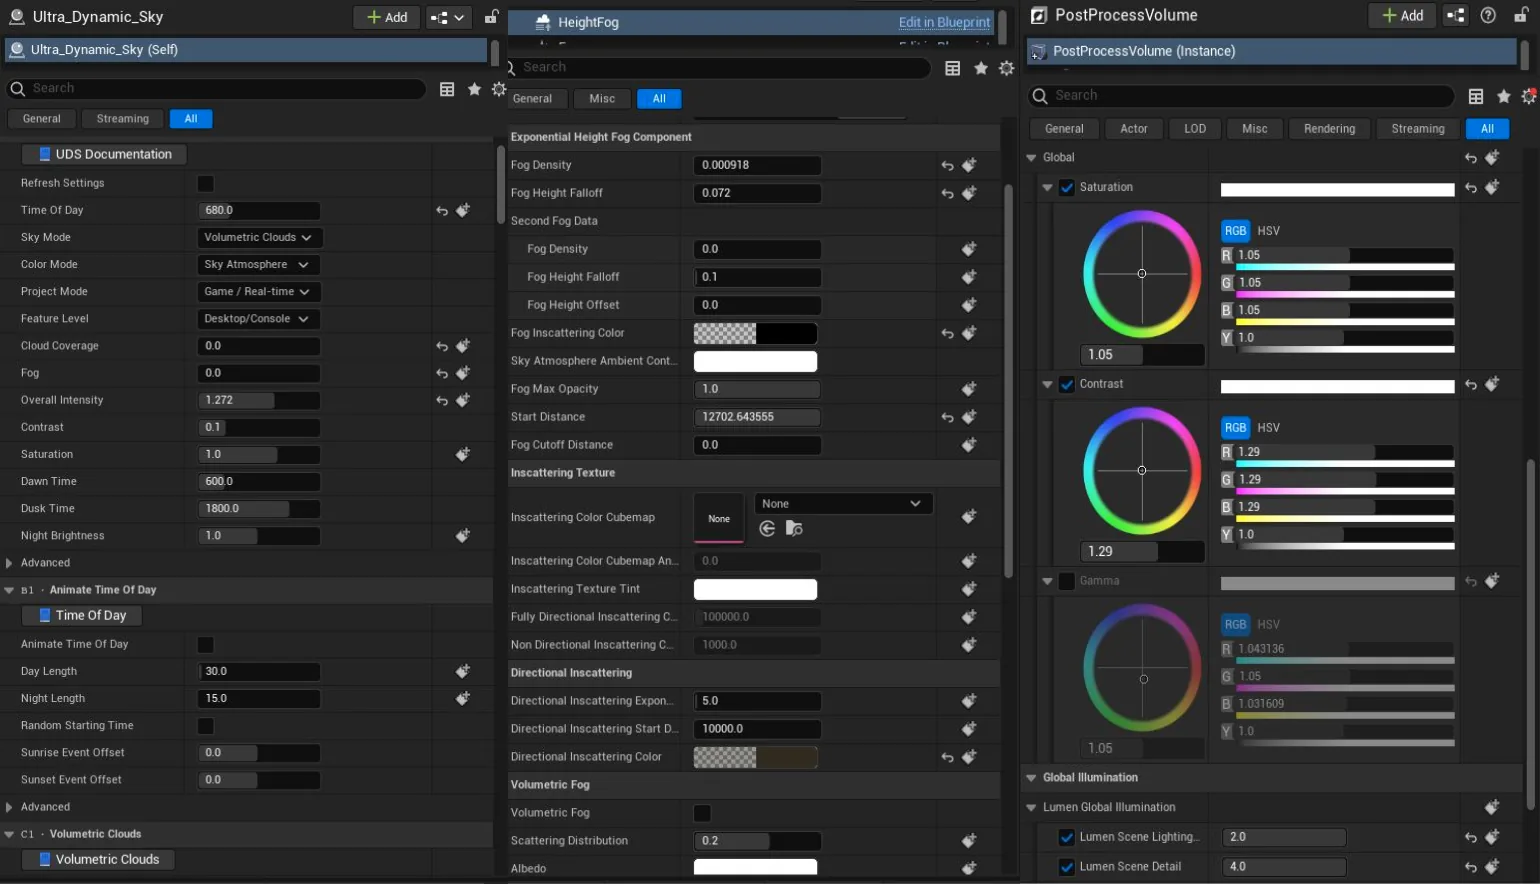Switch to the Rendering filter tab
This screenshot has height=886, width=1540.
coord(1329,129)
